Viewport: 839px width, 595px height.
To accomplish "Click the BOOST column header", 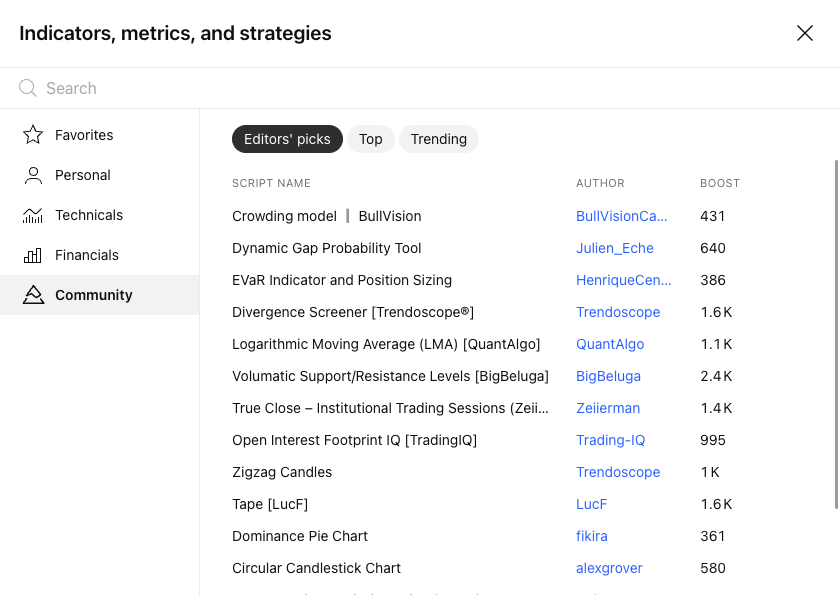I will [x=720, y=184].
